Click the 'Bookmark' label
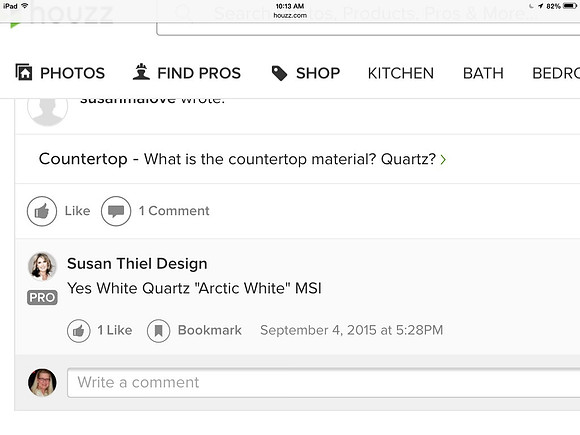Screen dimensions: 580x435 (210, 330)
